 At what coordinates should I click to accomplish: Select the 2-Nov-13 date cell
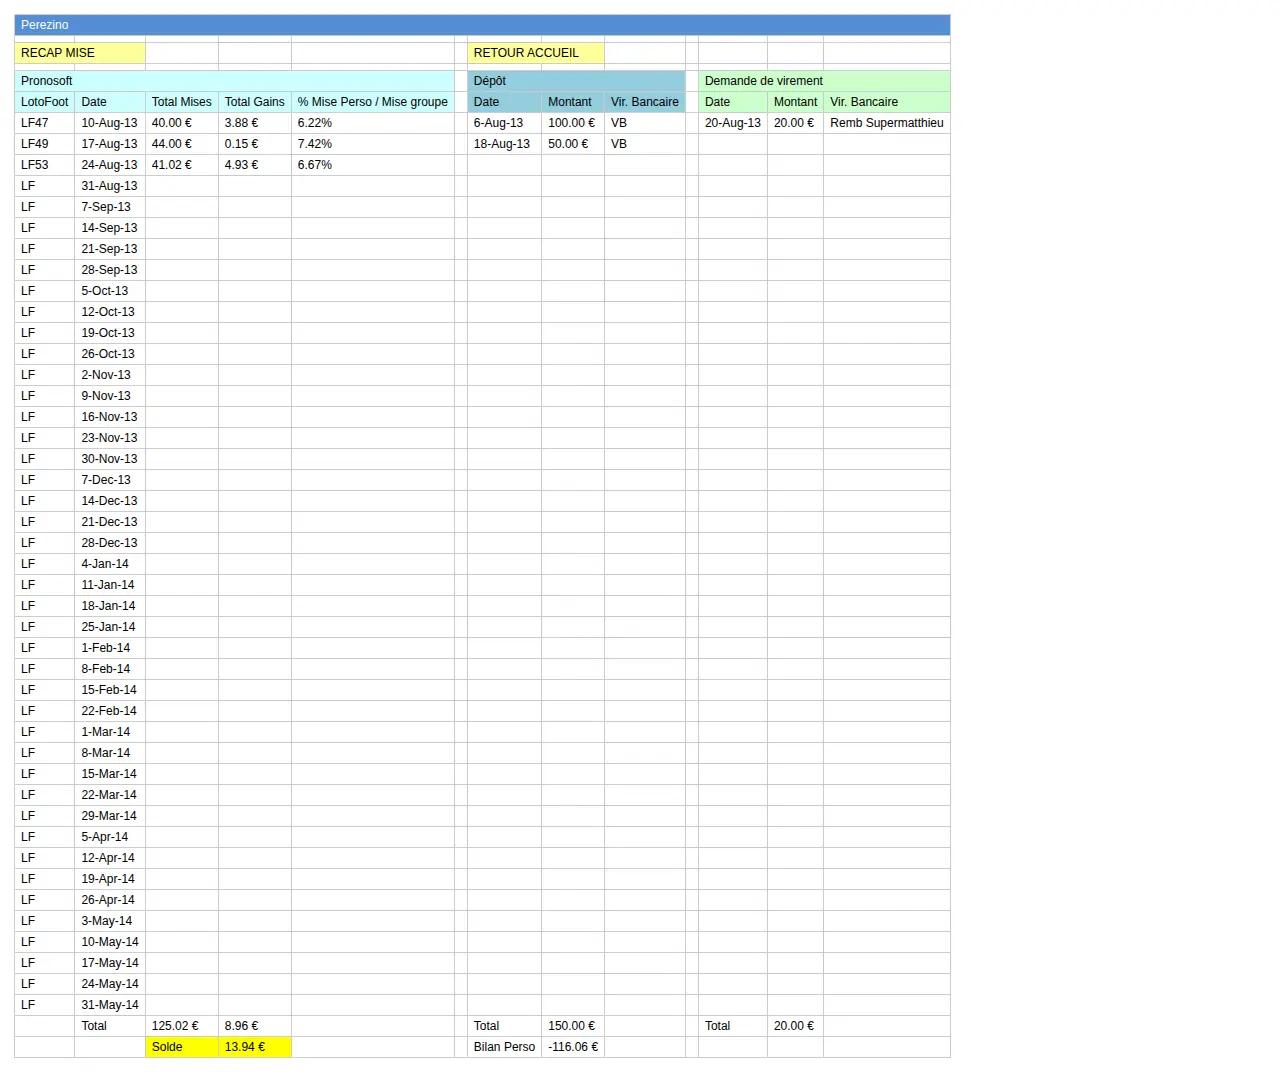(110, 375)
